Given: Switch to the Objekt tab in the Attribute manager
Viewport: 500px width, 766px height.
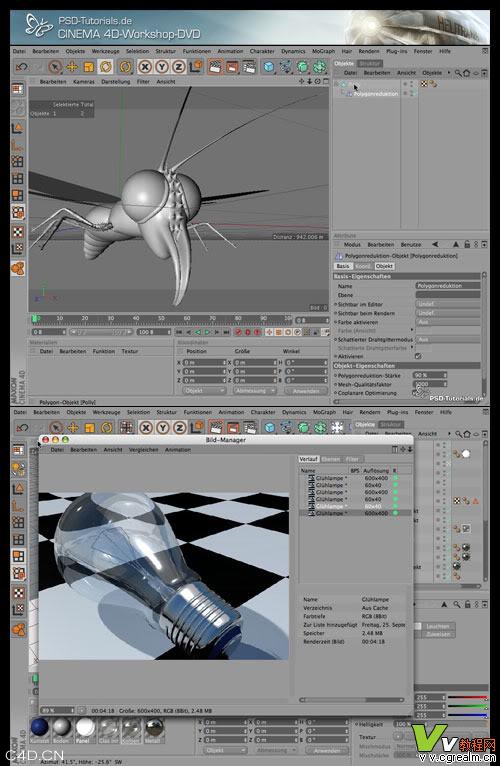Looking at the screenshot, I should (384, 266).
